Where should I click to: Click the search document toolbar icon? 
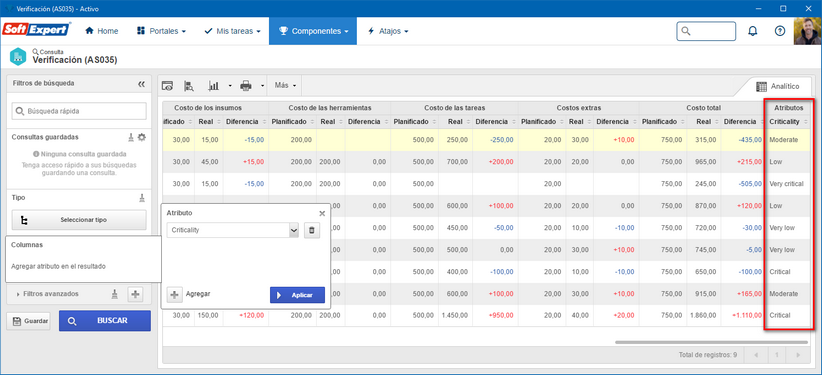[189, 85]
